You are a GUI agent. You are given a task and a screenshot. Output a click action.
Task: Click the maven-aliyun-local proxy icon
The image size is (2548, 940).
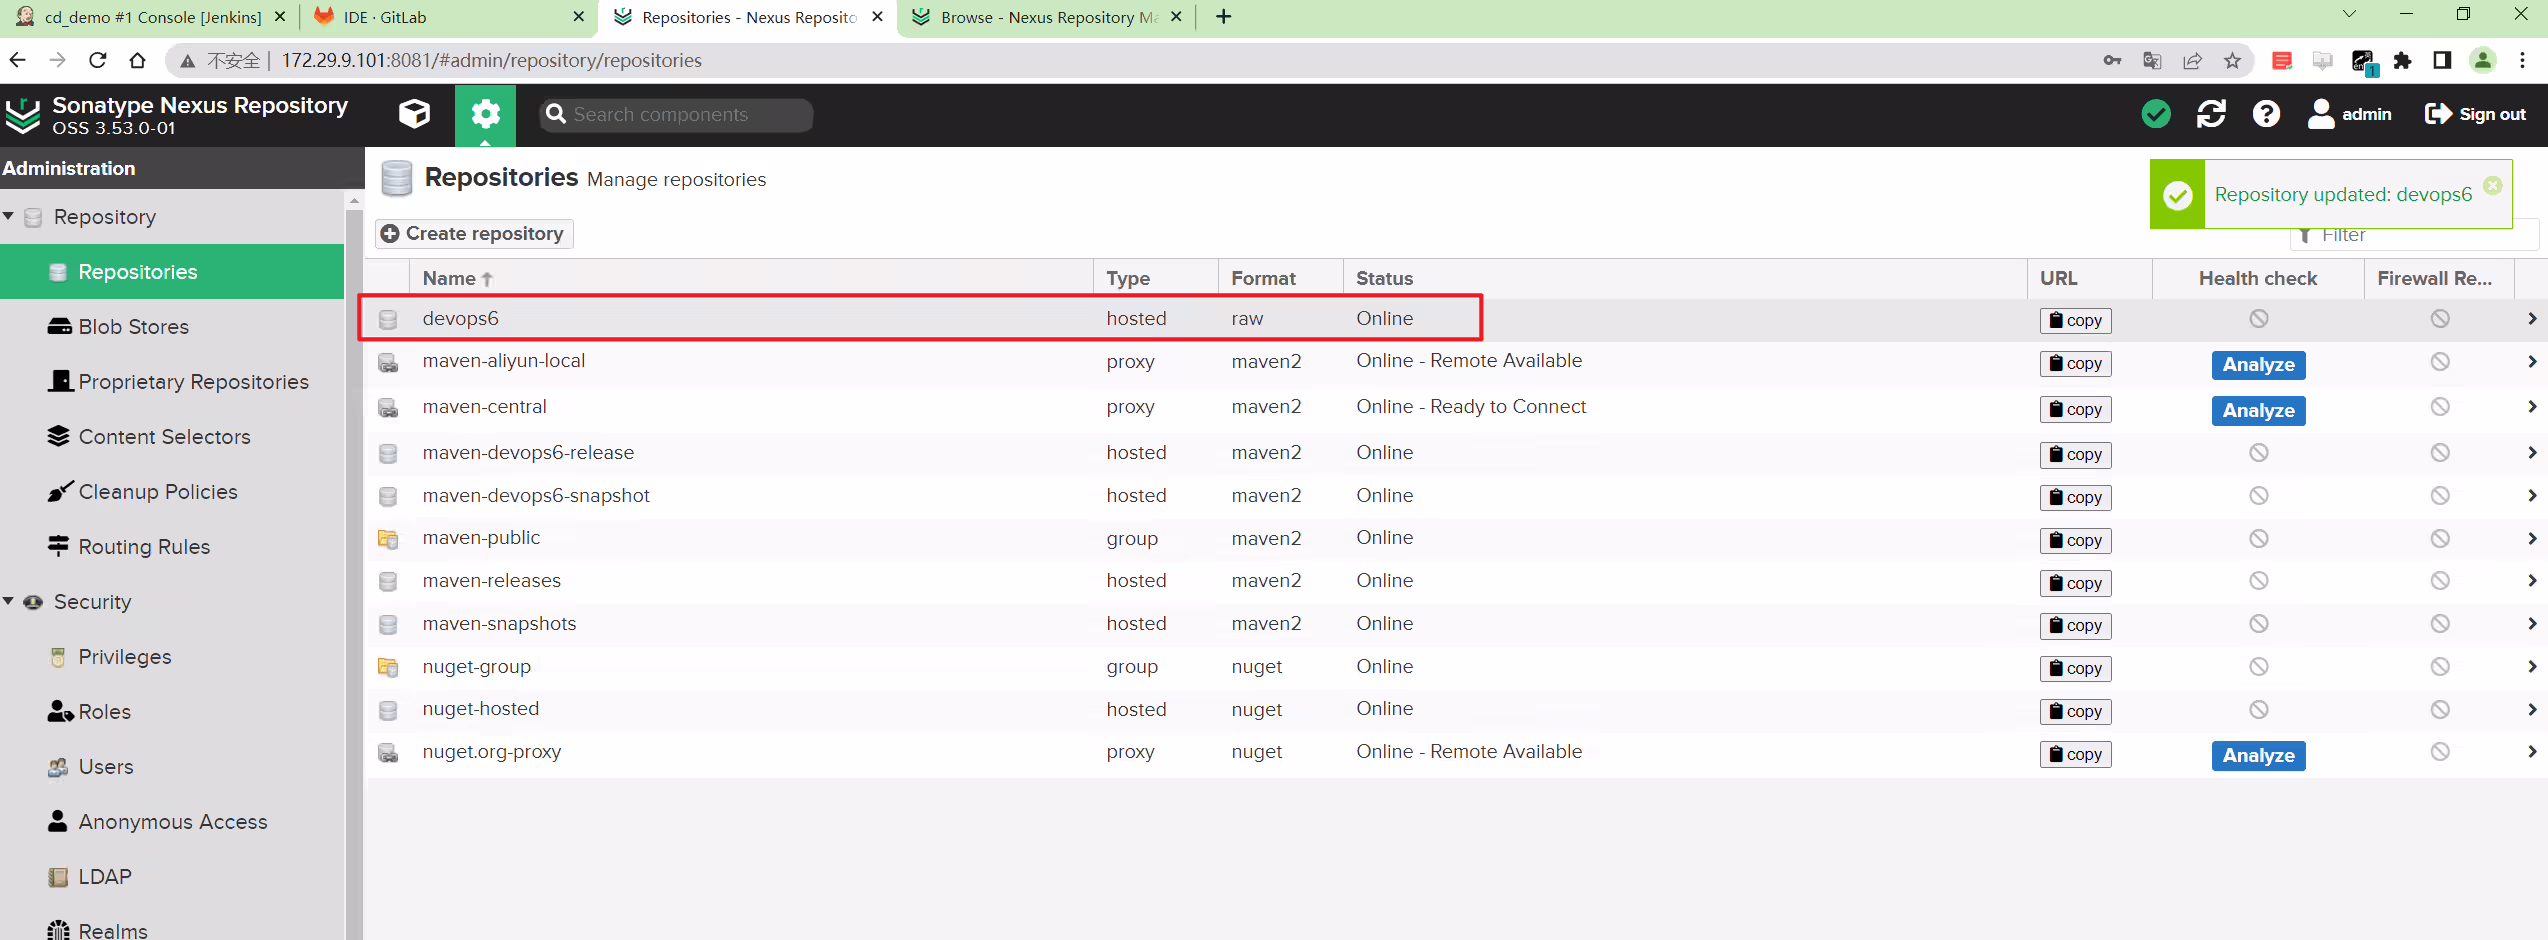[388, 362]
